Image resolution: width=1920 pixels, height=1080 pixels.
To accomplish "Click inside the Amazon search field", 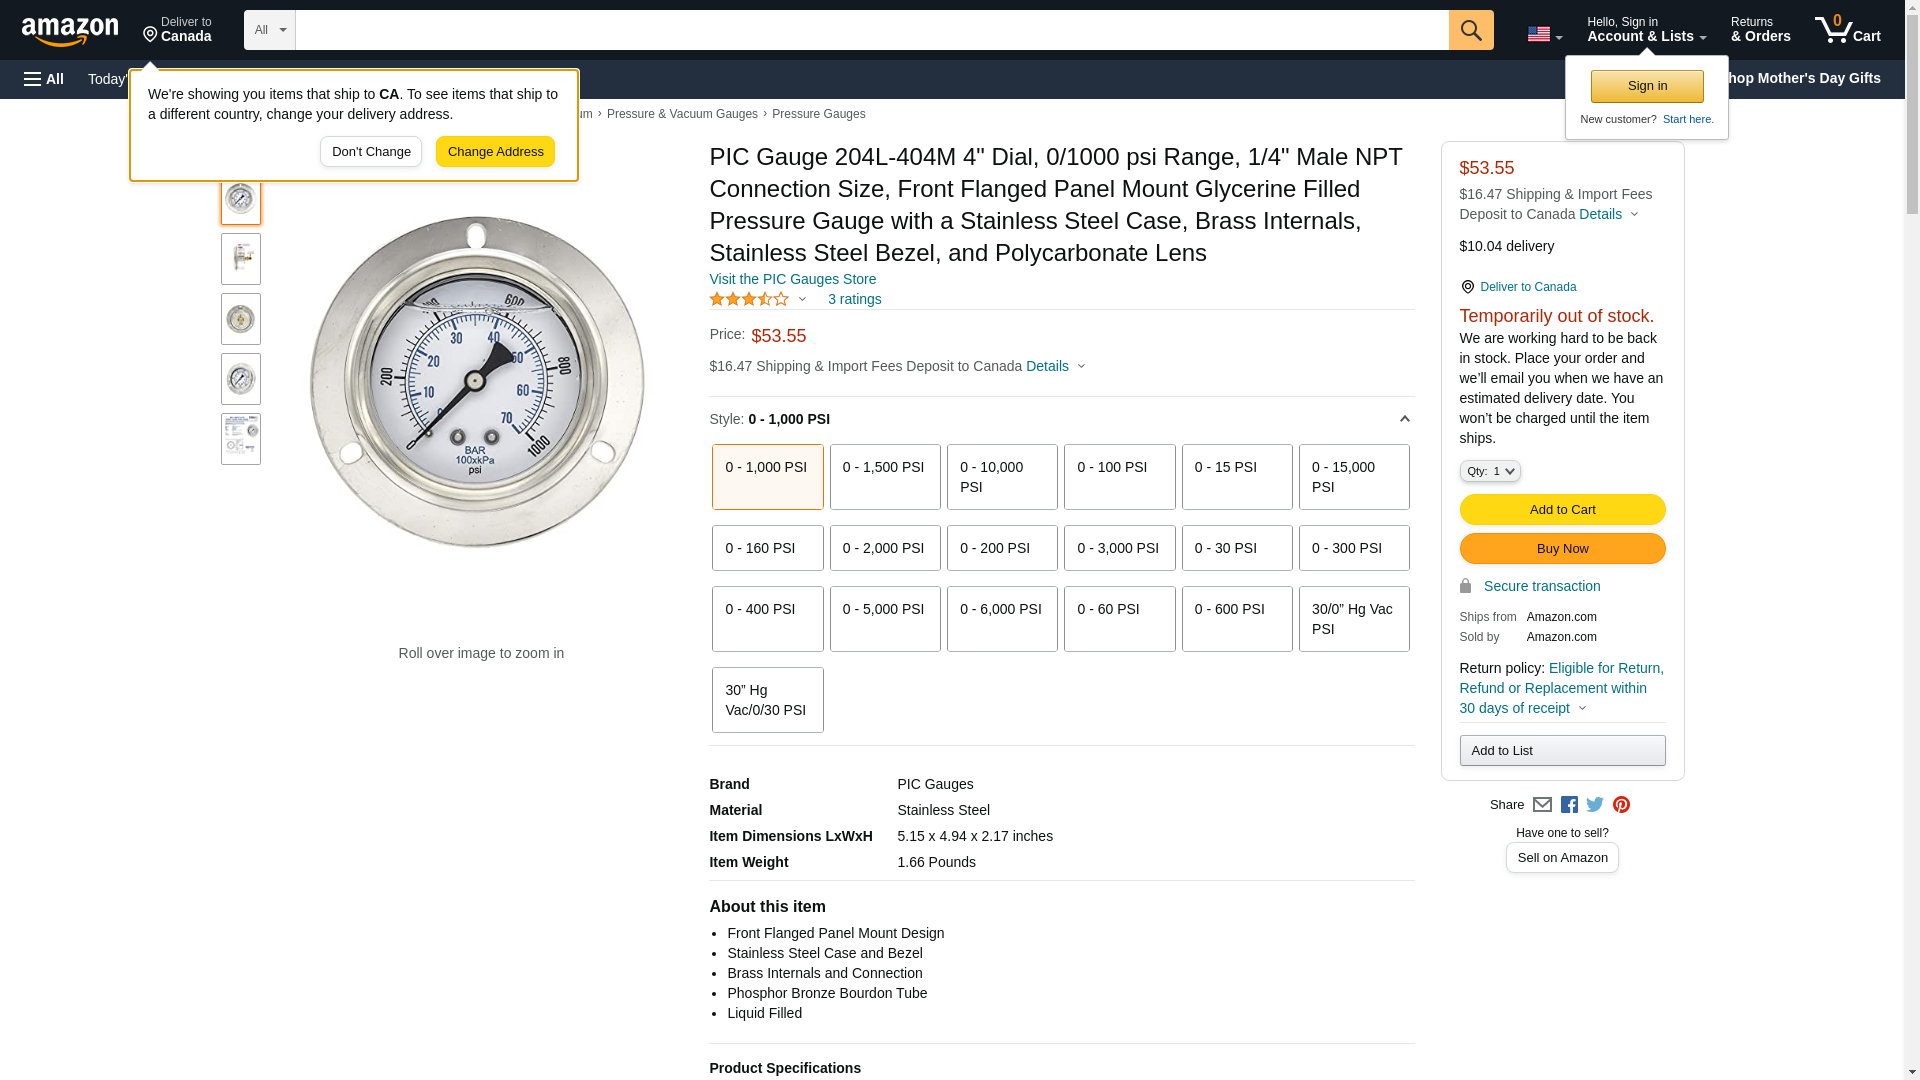I will 871,30.
